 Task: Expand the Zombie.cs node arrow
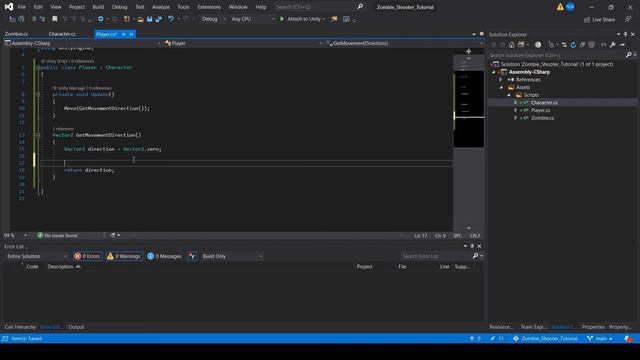[x=516, y=118]
